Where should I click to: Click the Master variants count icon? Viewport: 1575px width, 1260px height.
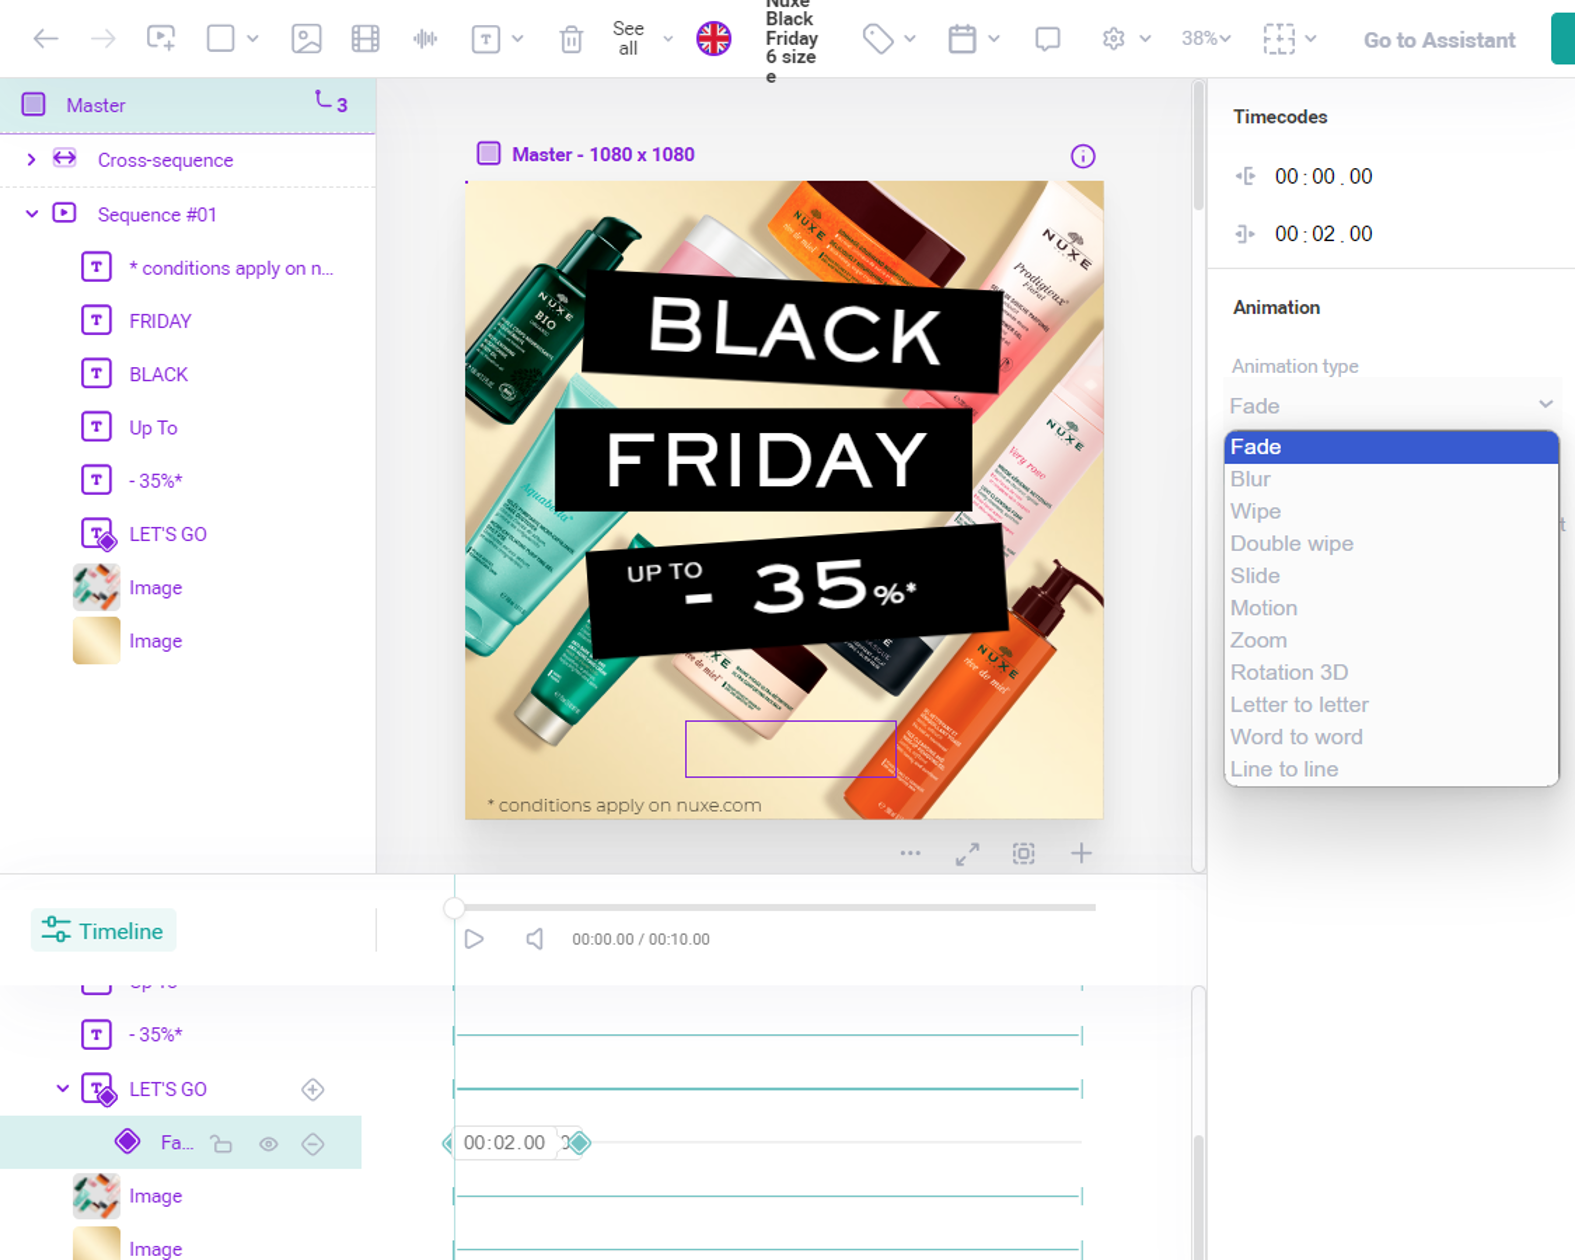click(331, 102)
